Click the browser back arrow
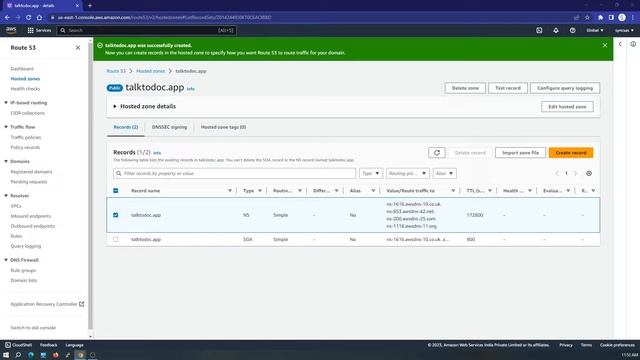Image resolution: width=640 pixels, height=360 pixels. pos(7,18)
